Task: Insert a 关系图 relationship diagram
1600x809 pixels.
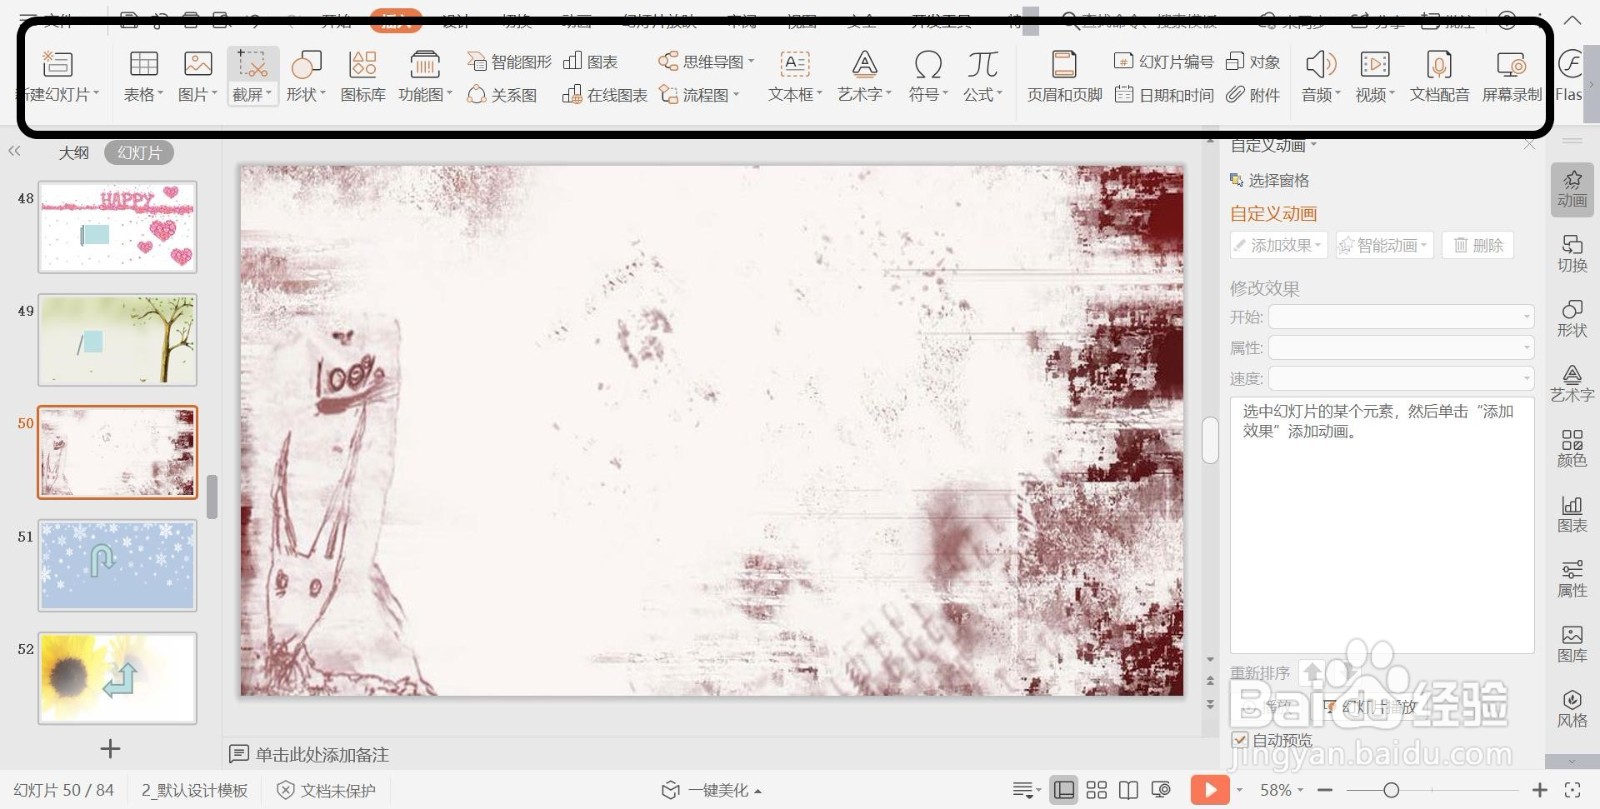Action: point(502,95)
